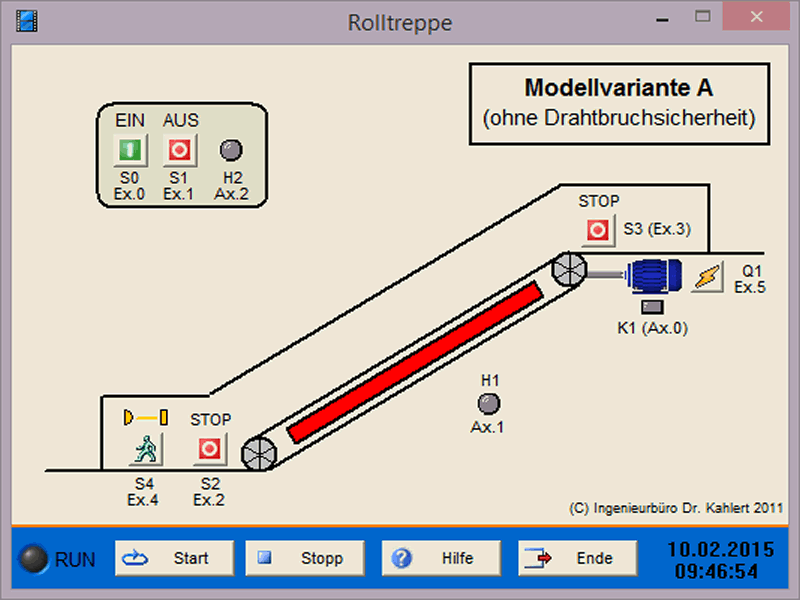The image size is (800, 600).
Task: Click the H1 indicator lamp
Action: click(x=489, y=403)
